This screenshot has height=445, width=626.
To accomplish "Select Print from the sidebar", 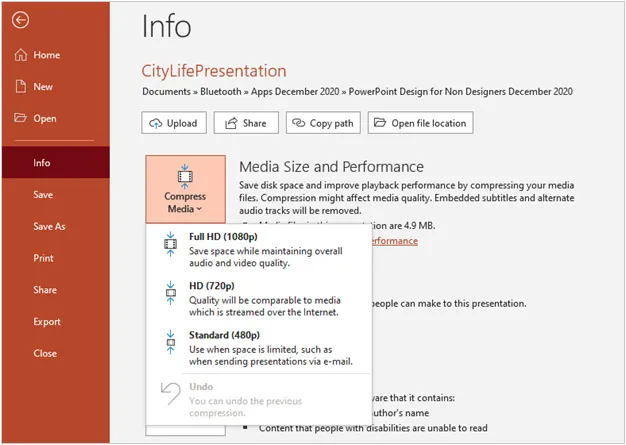I will coord(56,258).
